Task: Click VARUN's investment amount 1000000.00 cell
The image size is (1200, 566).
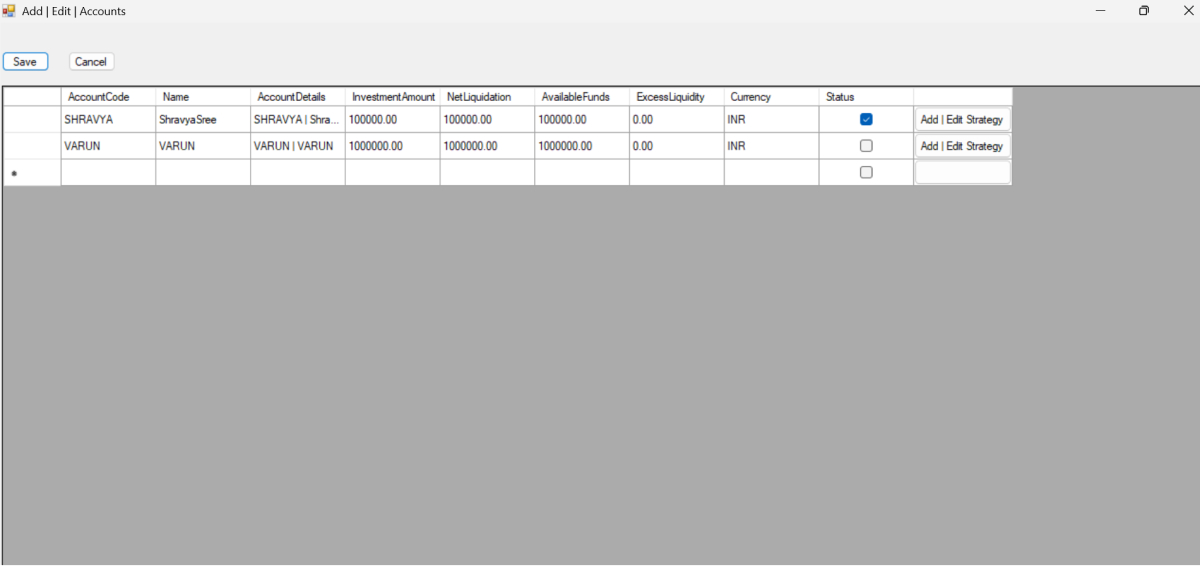Action: coord(392,146)
